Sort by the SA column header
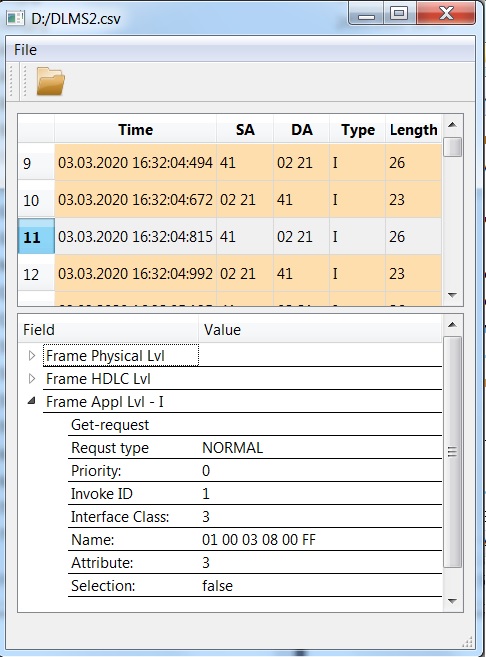The width and height of the screenshot is (486, 657). 245,129
